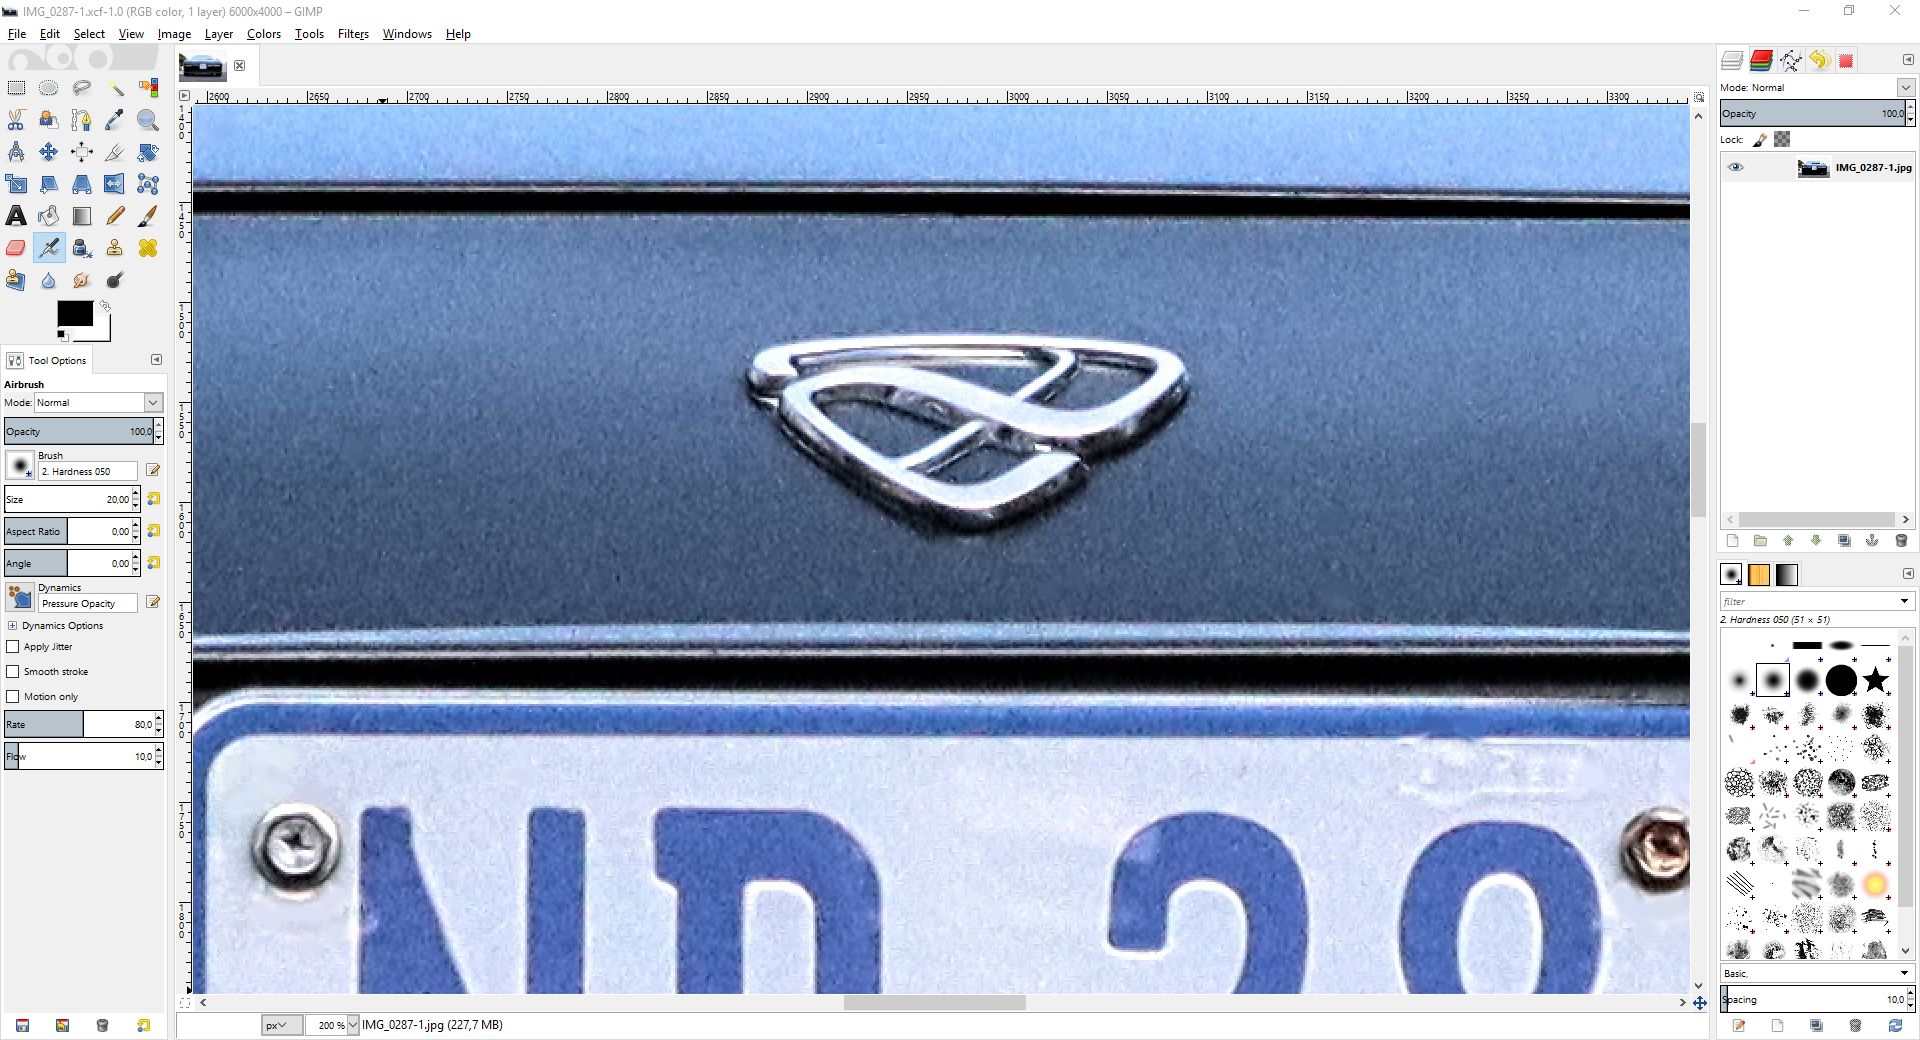Switch to the Undo History tab

pyautogui.click(x=1818, y=60)
